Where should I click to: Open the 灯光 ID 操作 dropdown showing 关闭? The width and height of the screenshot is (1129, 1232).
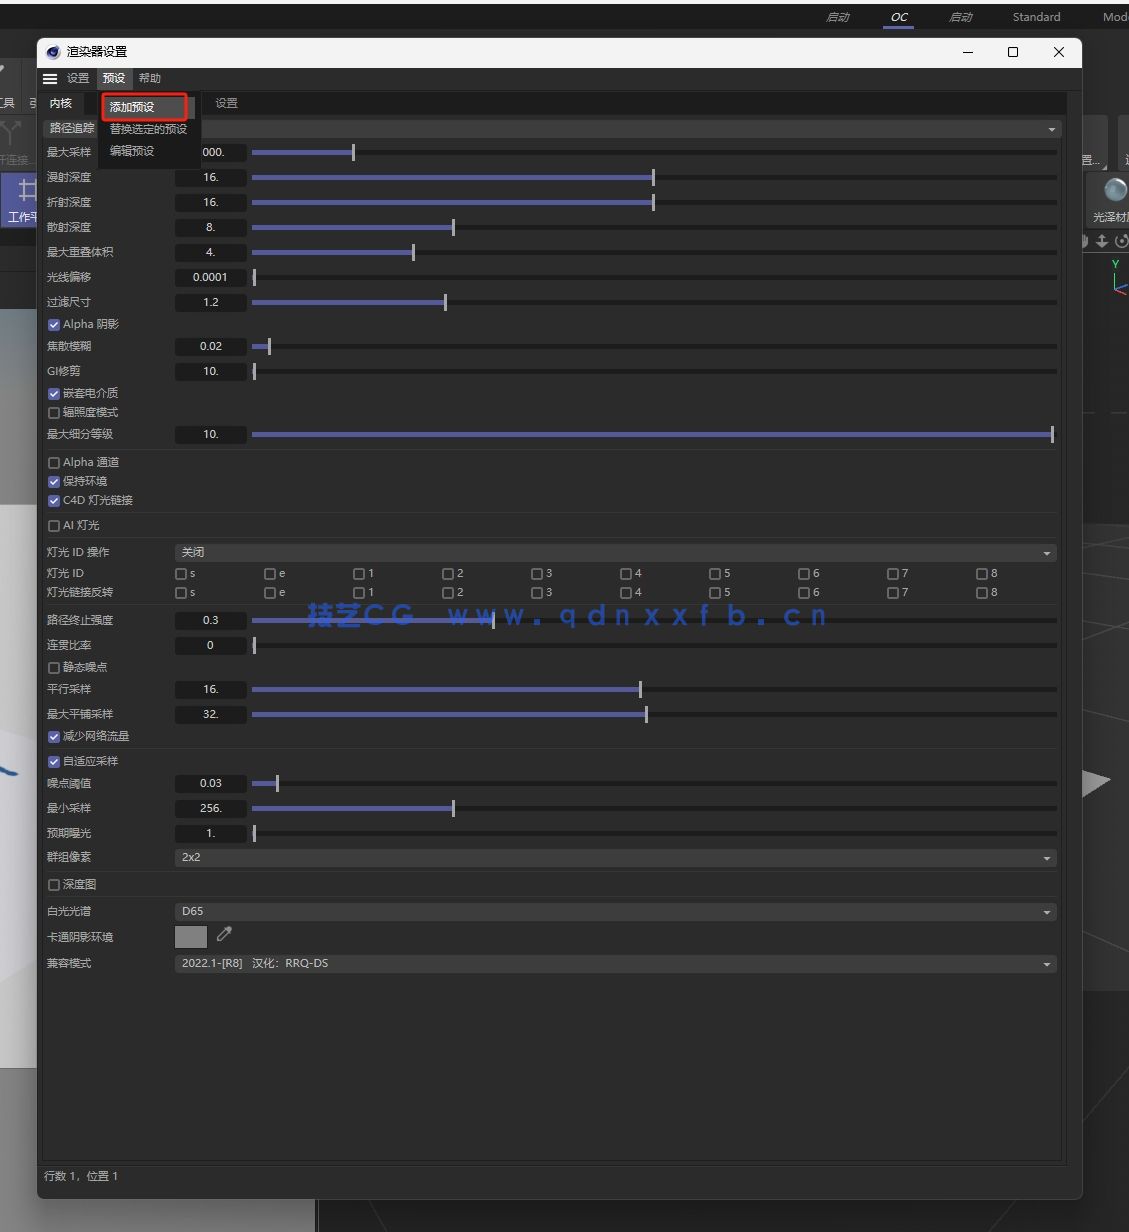coord(614,551)
